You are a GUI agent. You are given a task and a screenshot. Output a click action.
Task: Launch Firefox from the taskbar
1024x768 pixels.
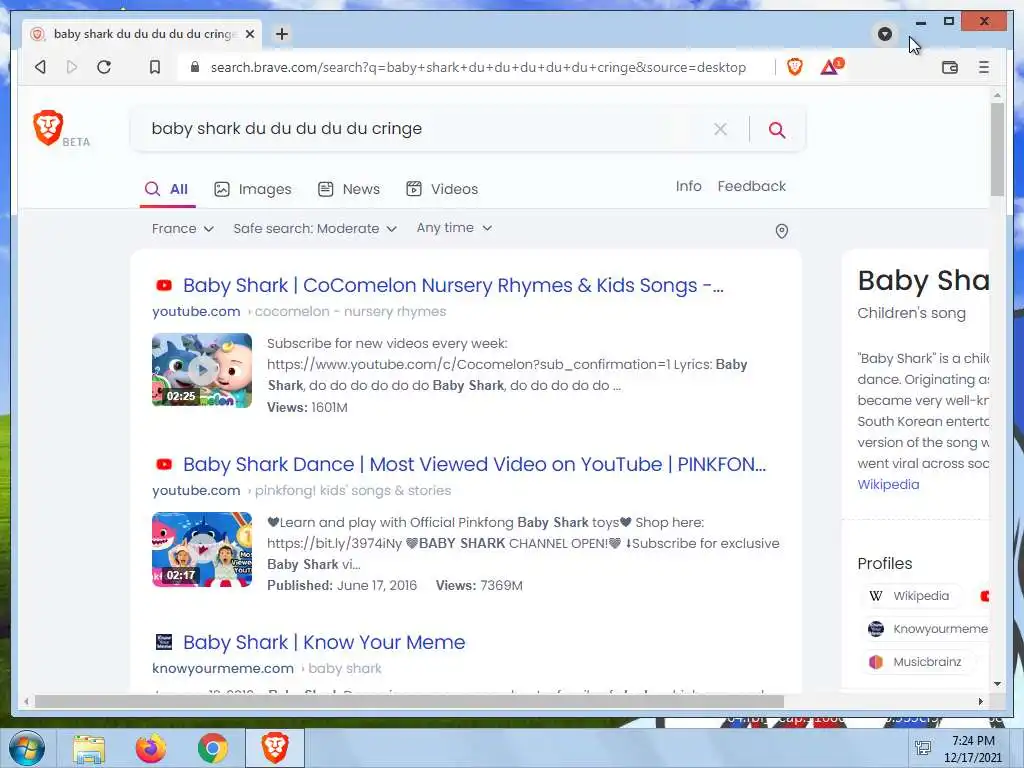point(151,749)
